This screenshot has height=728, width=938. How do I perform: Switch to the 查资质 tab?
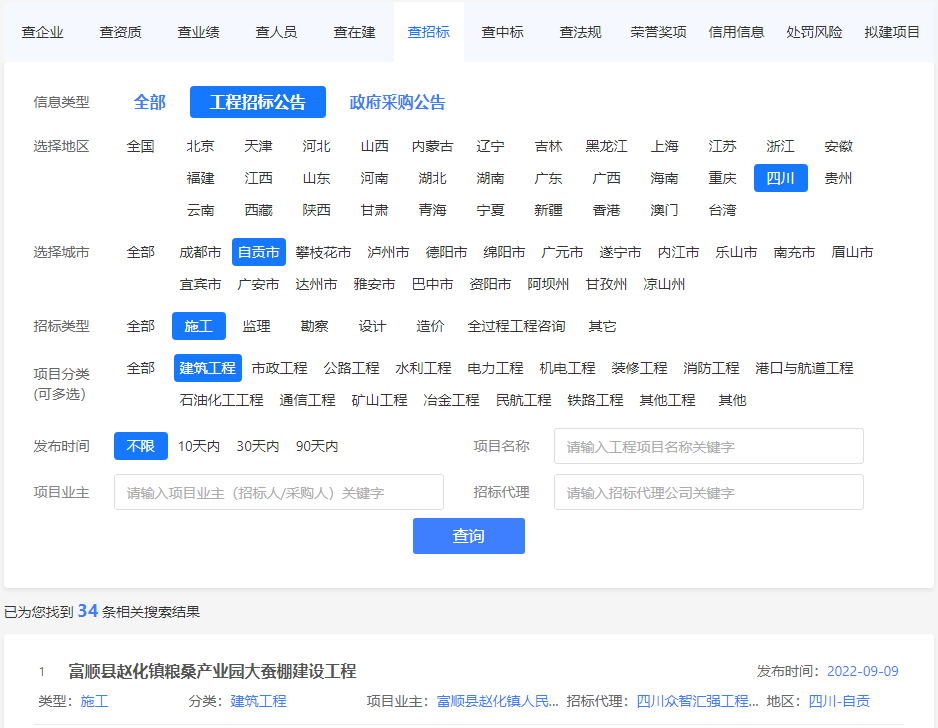pos(120,32)
